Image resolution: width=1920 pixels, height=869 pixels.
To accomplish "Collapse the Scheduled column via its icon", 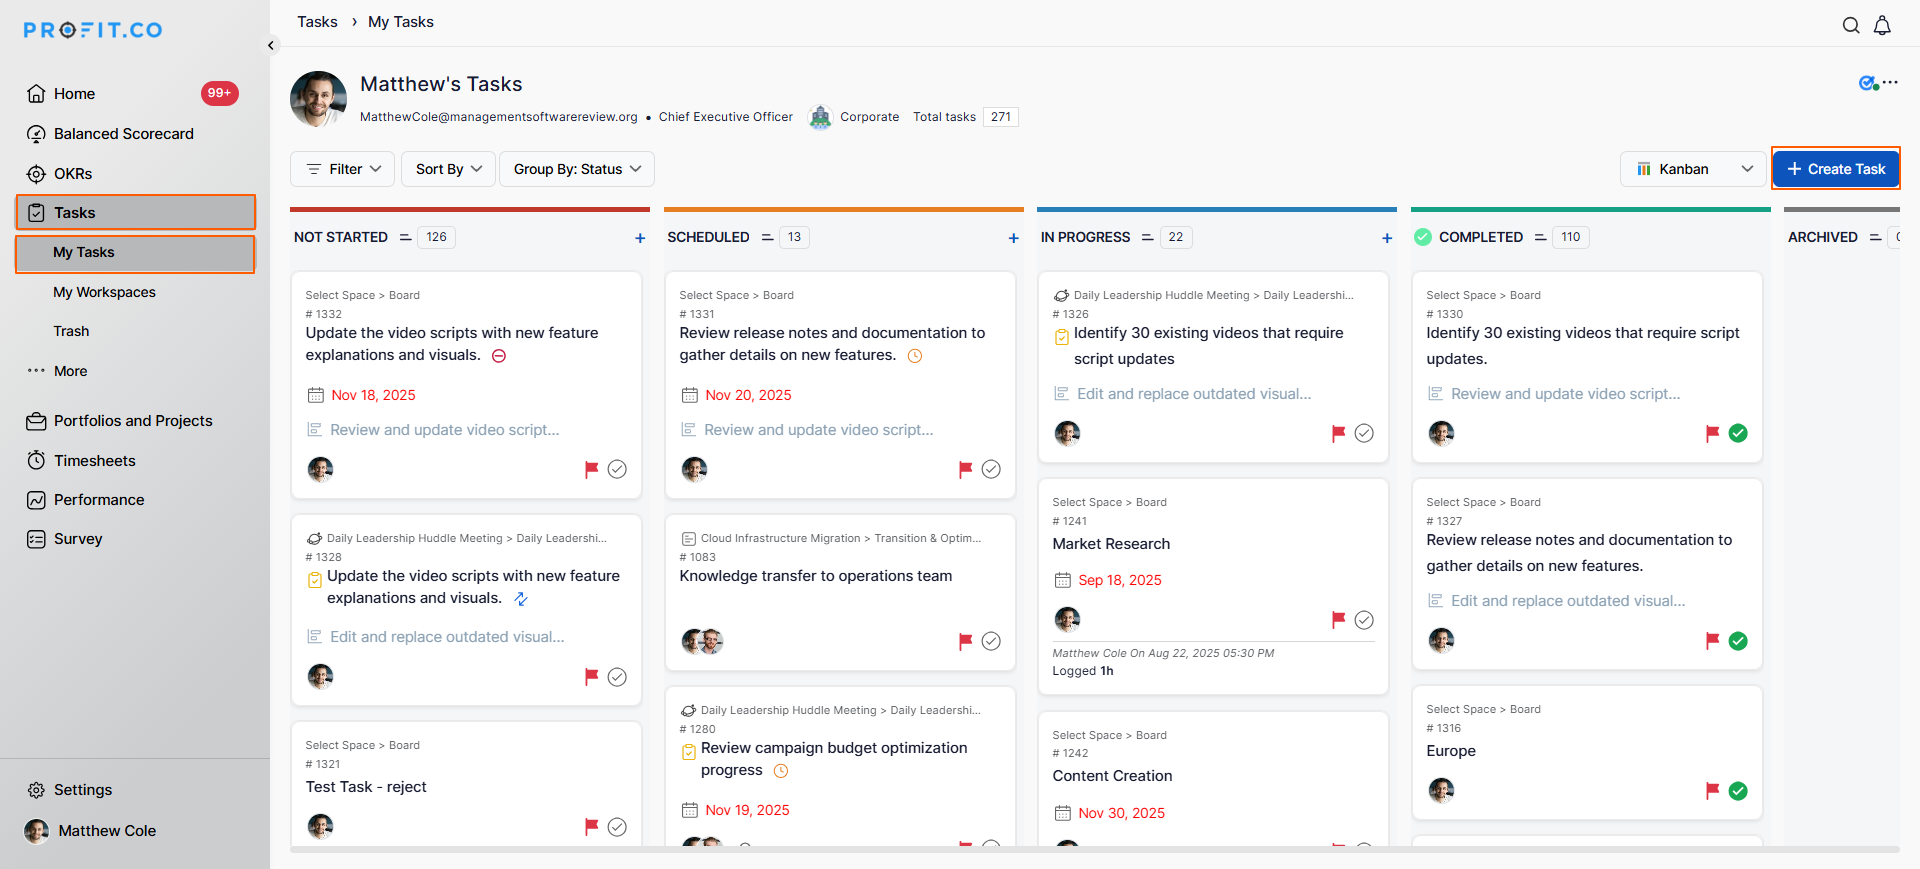I will tap(767, 237).
